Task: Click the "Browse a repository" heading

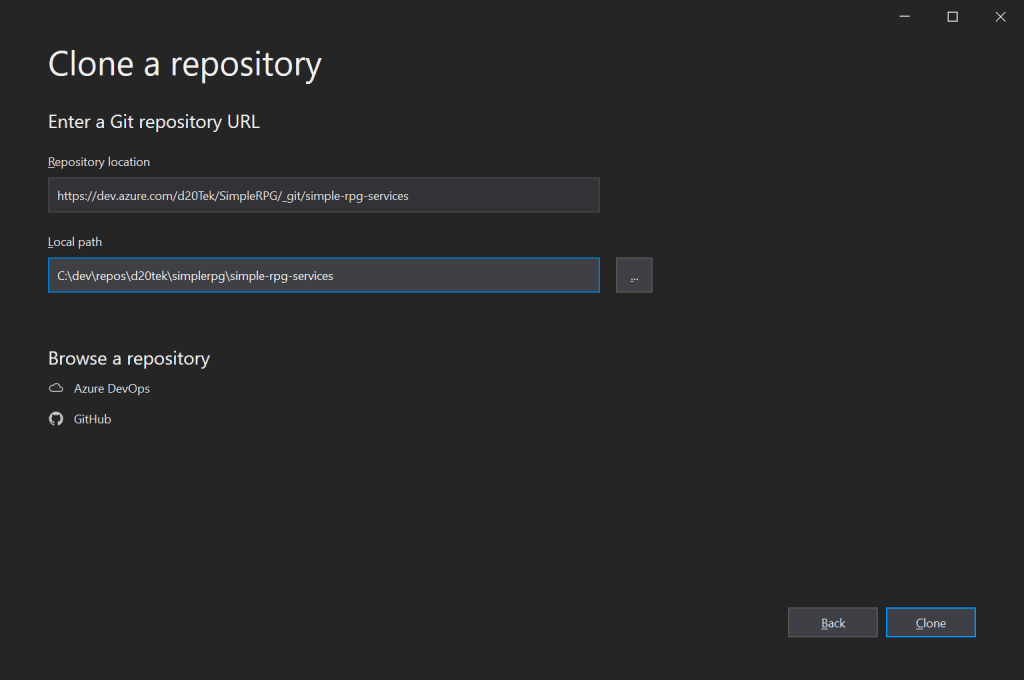Action: click(x=129, y=358)
